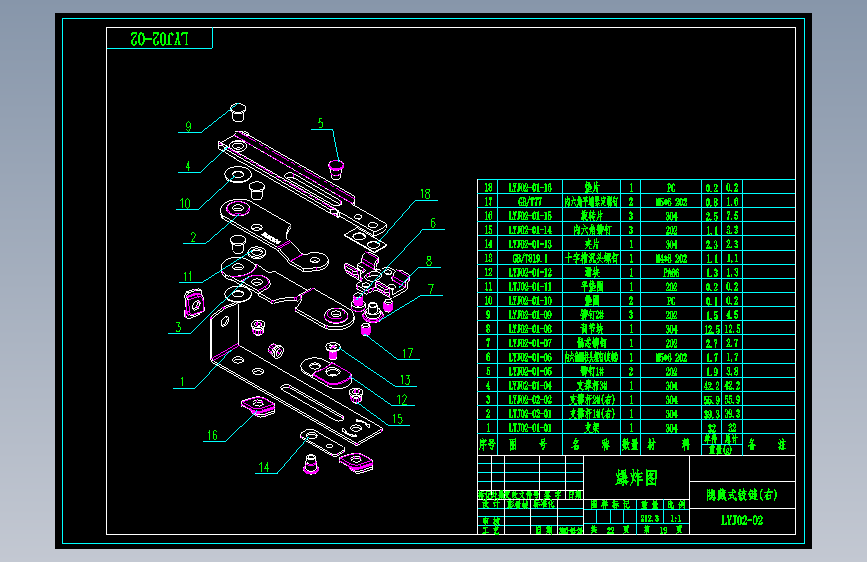Select the 数量 column header
867x562 pixels.
tap(630, 444)
